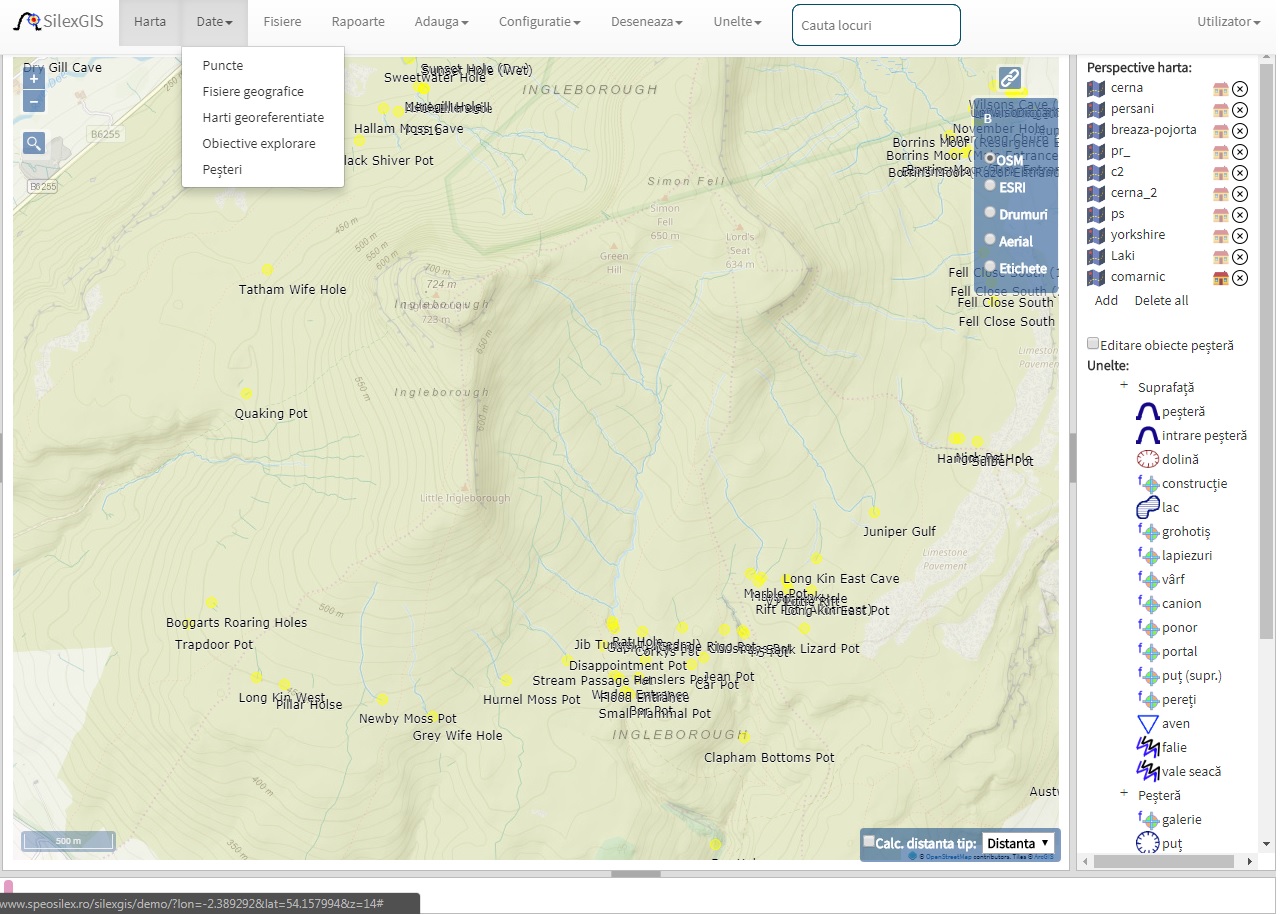Click home icon next to yorkshire perspective

click(1220, 236)
